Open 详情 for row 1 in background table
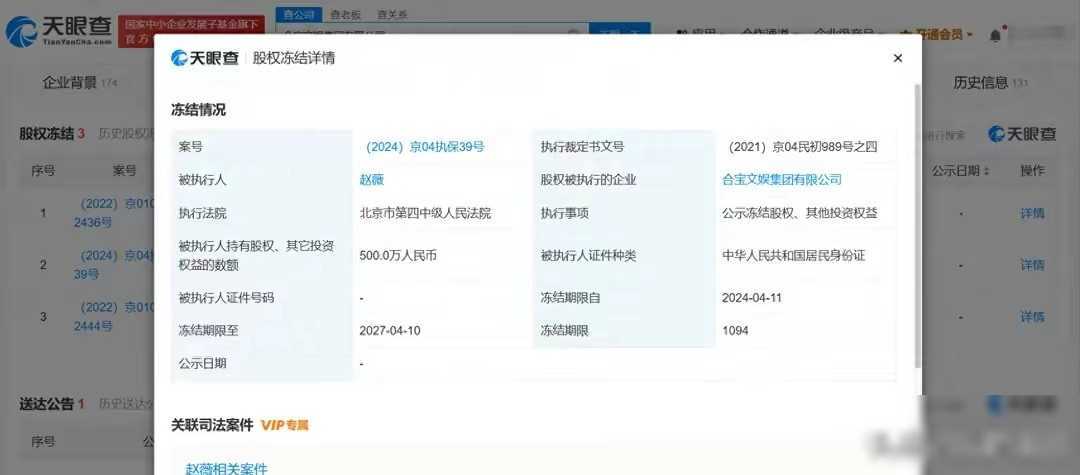Screen dimensions: 1080x475 pyautogui.click(x=1032, y=213)
